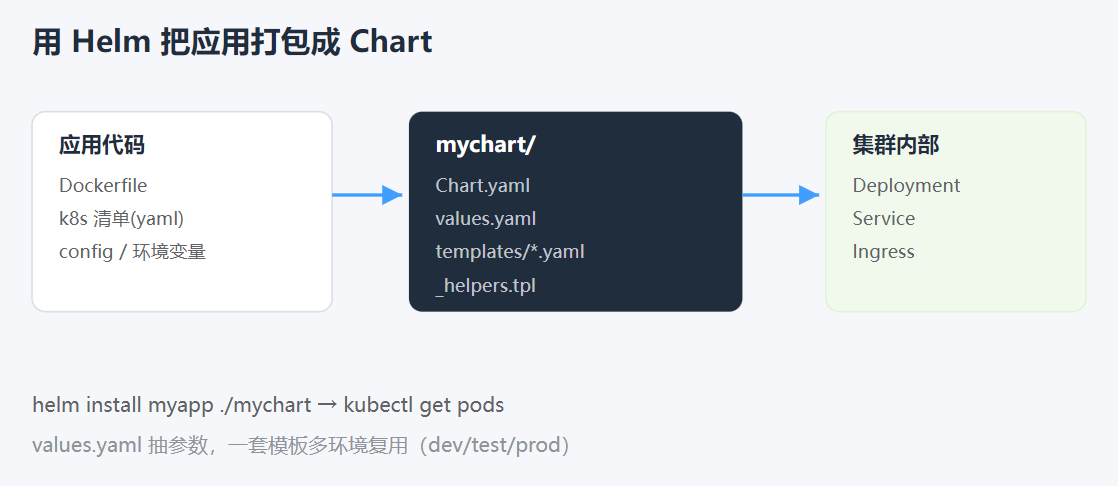Click the k8s 清单(yaml) line
This screenshot has height=486, width=1118.
click(122, 219)
